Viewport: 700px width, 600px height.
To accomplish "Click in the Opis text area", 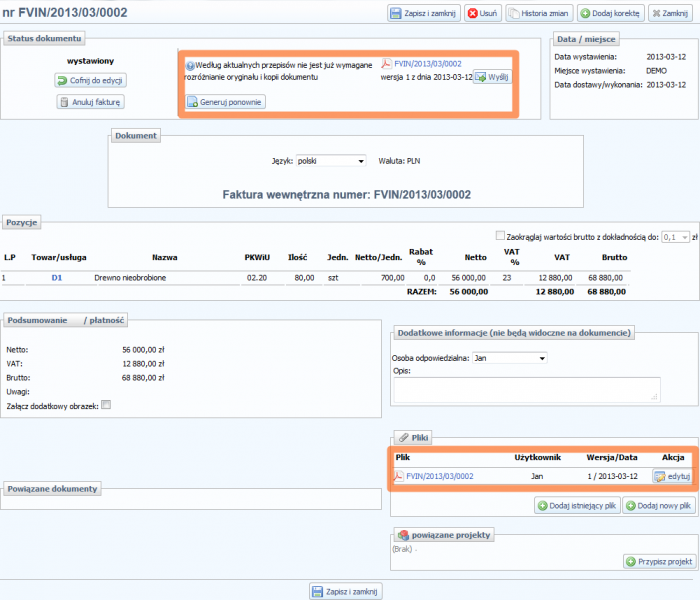I will coord(527,390).
